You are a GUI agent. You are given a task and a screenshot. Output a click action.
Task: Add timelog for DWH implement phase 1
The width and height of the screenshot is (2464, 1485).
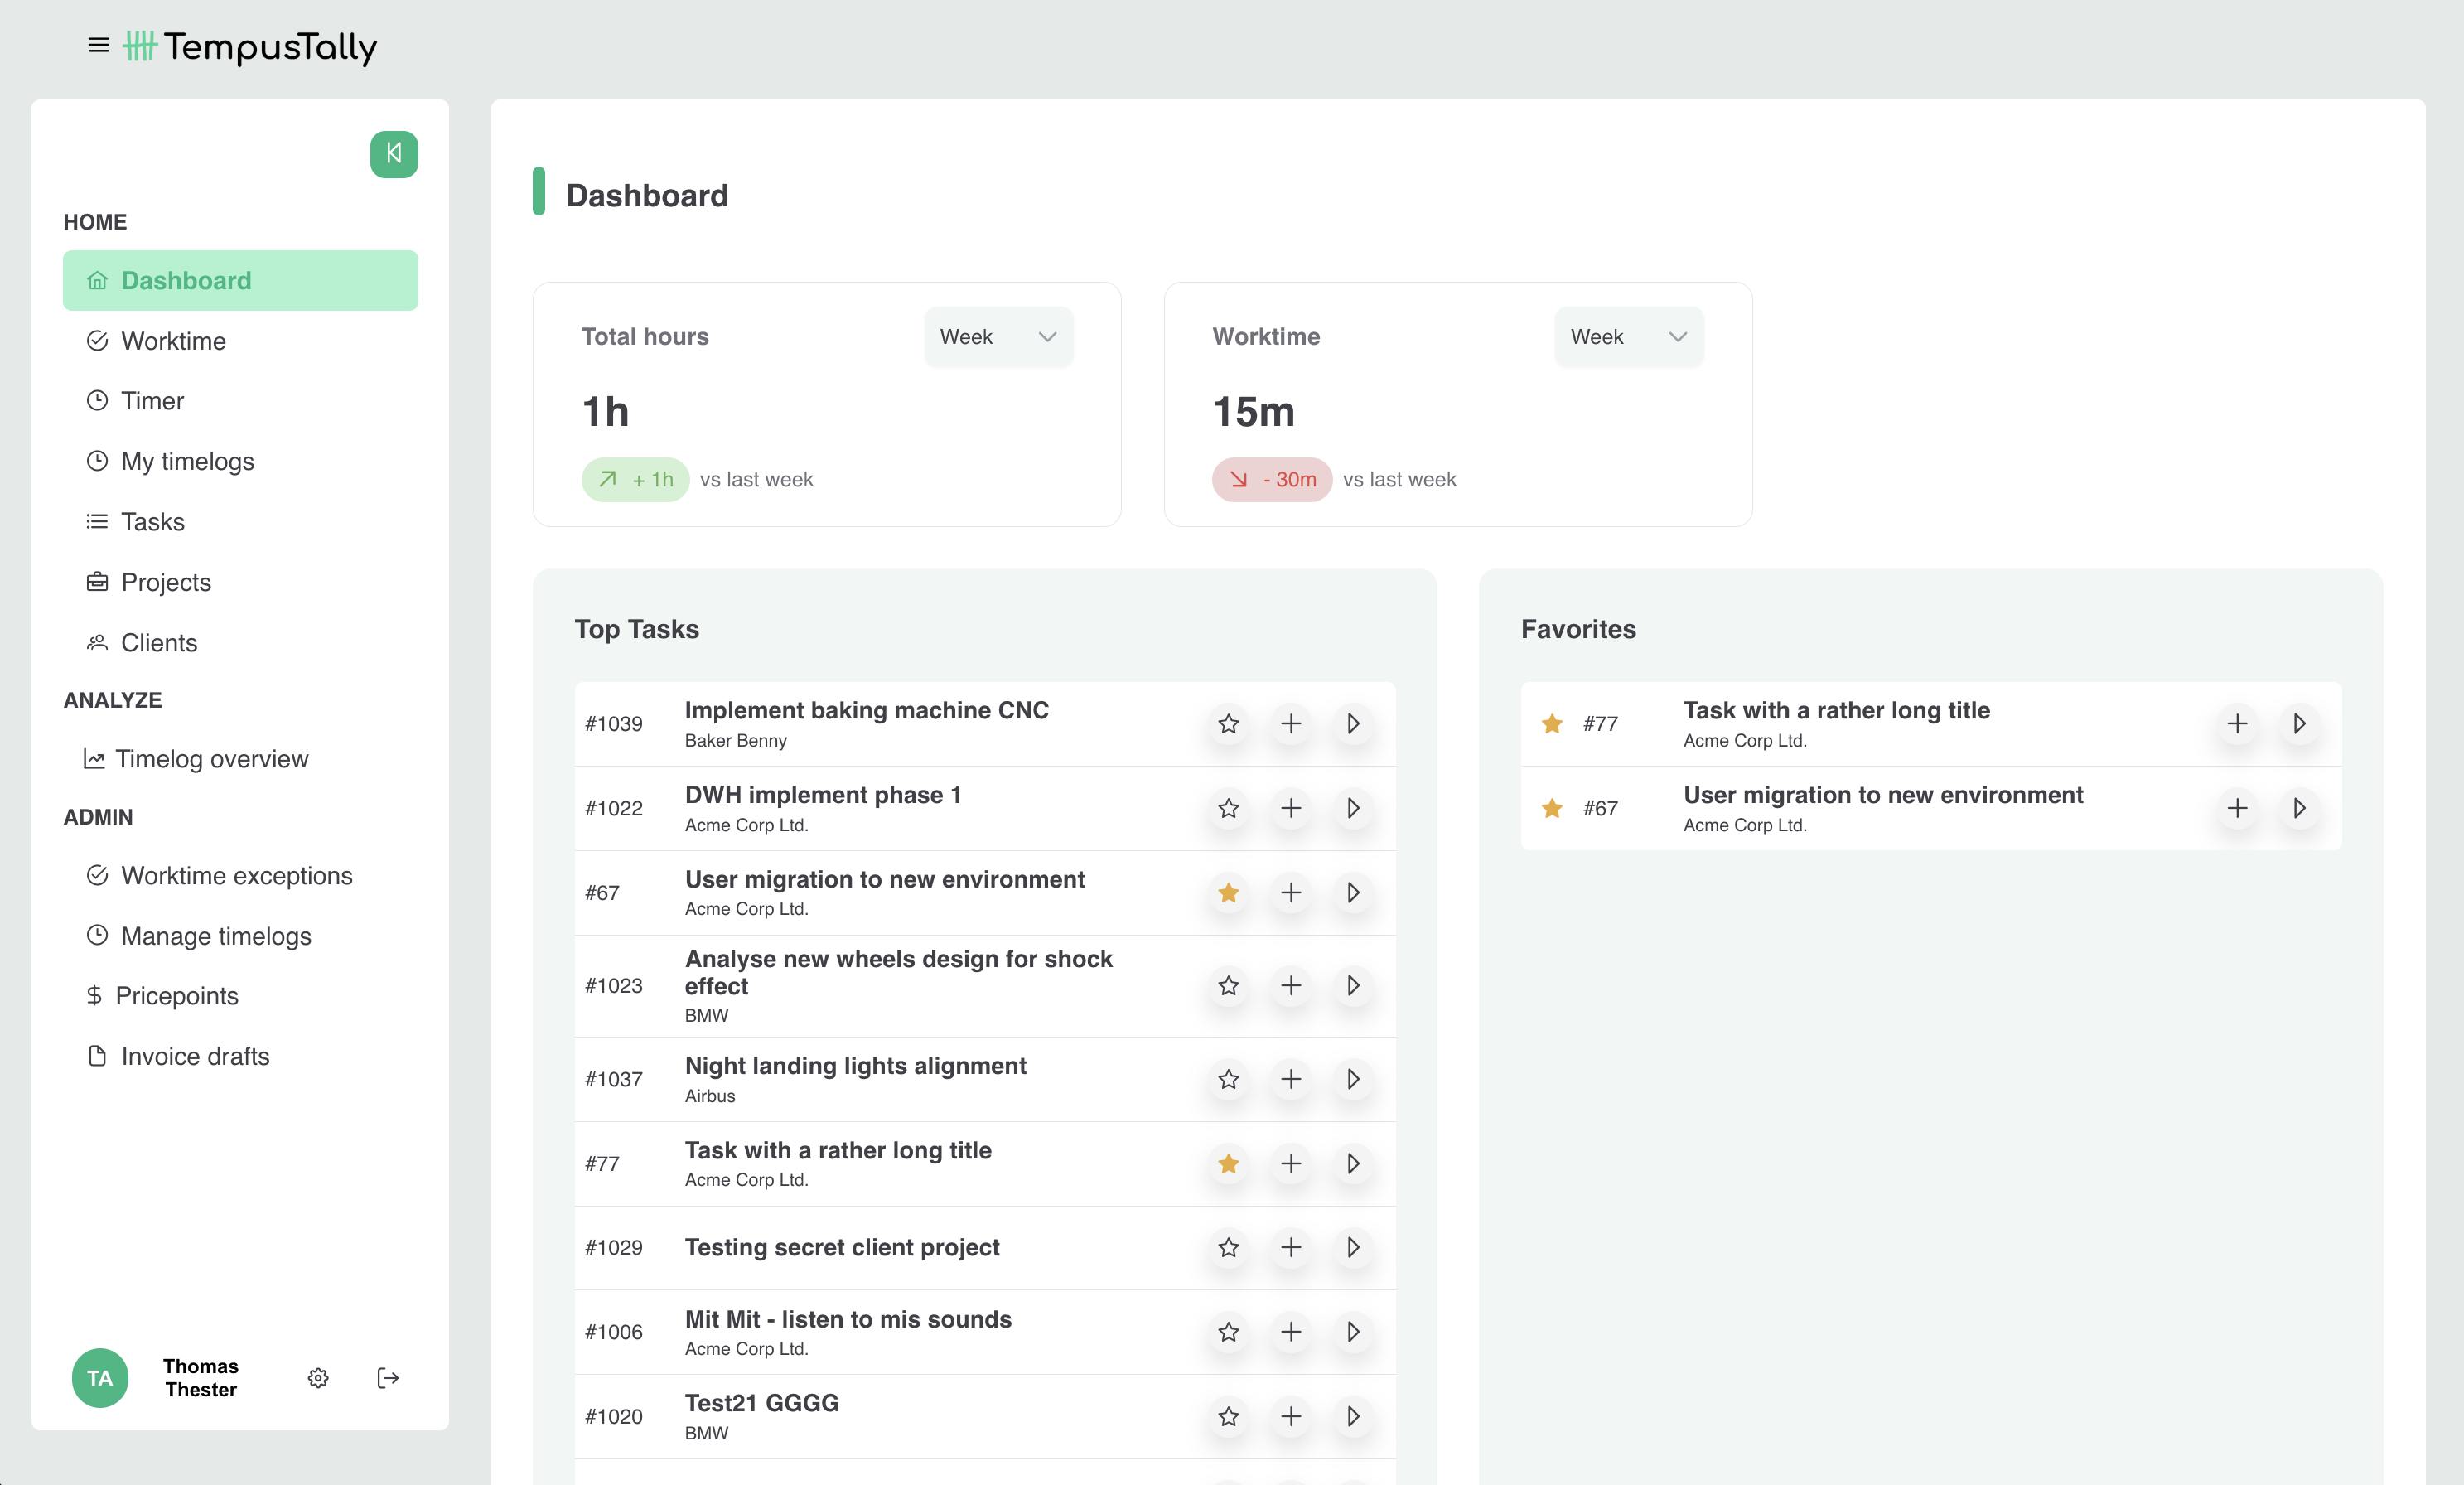pos(1291,809)
